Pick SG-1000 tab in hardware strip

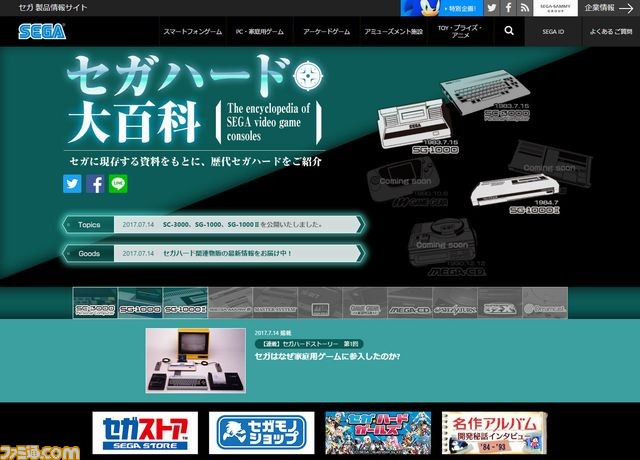pyautogui.click(x=140, y=303)
